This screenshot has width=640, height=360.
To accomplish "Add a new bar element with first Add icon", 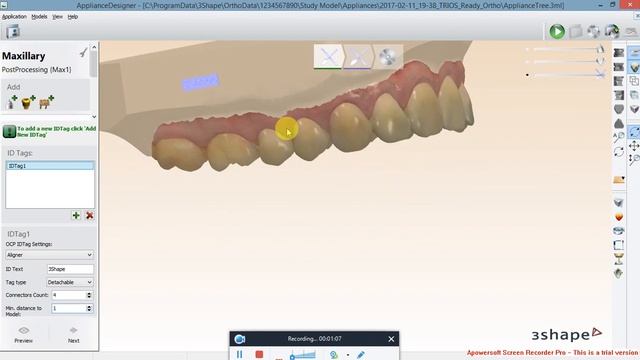I will tap(12, 102).
